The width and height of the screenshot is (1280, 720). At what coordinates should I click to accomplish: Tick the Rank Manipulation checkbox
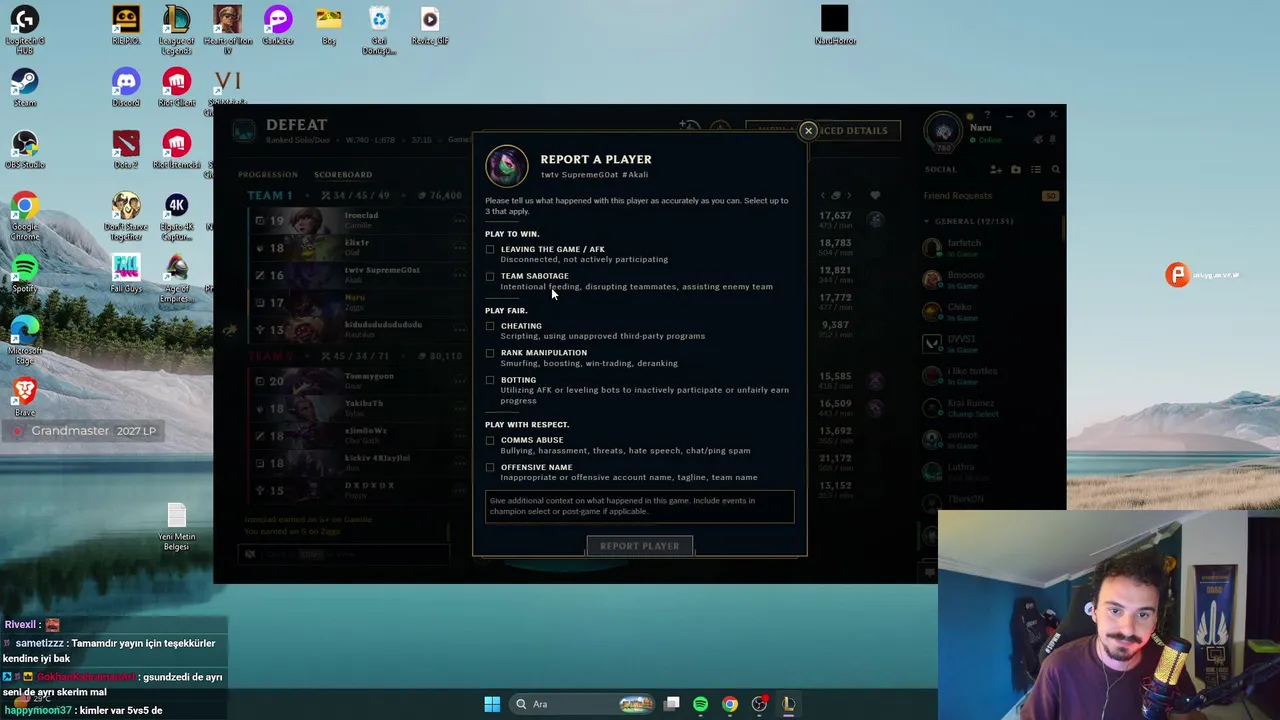[x=490, y=353]
